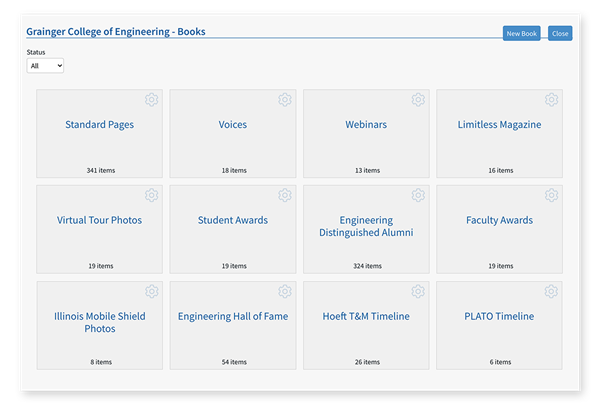The image size is (600, 405).
Task: Open settings gear for Standard Pages book
Action: click(x=152, y=100)
